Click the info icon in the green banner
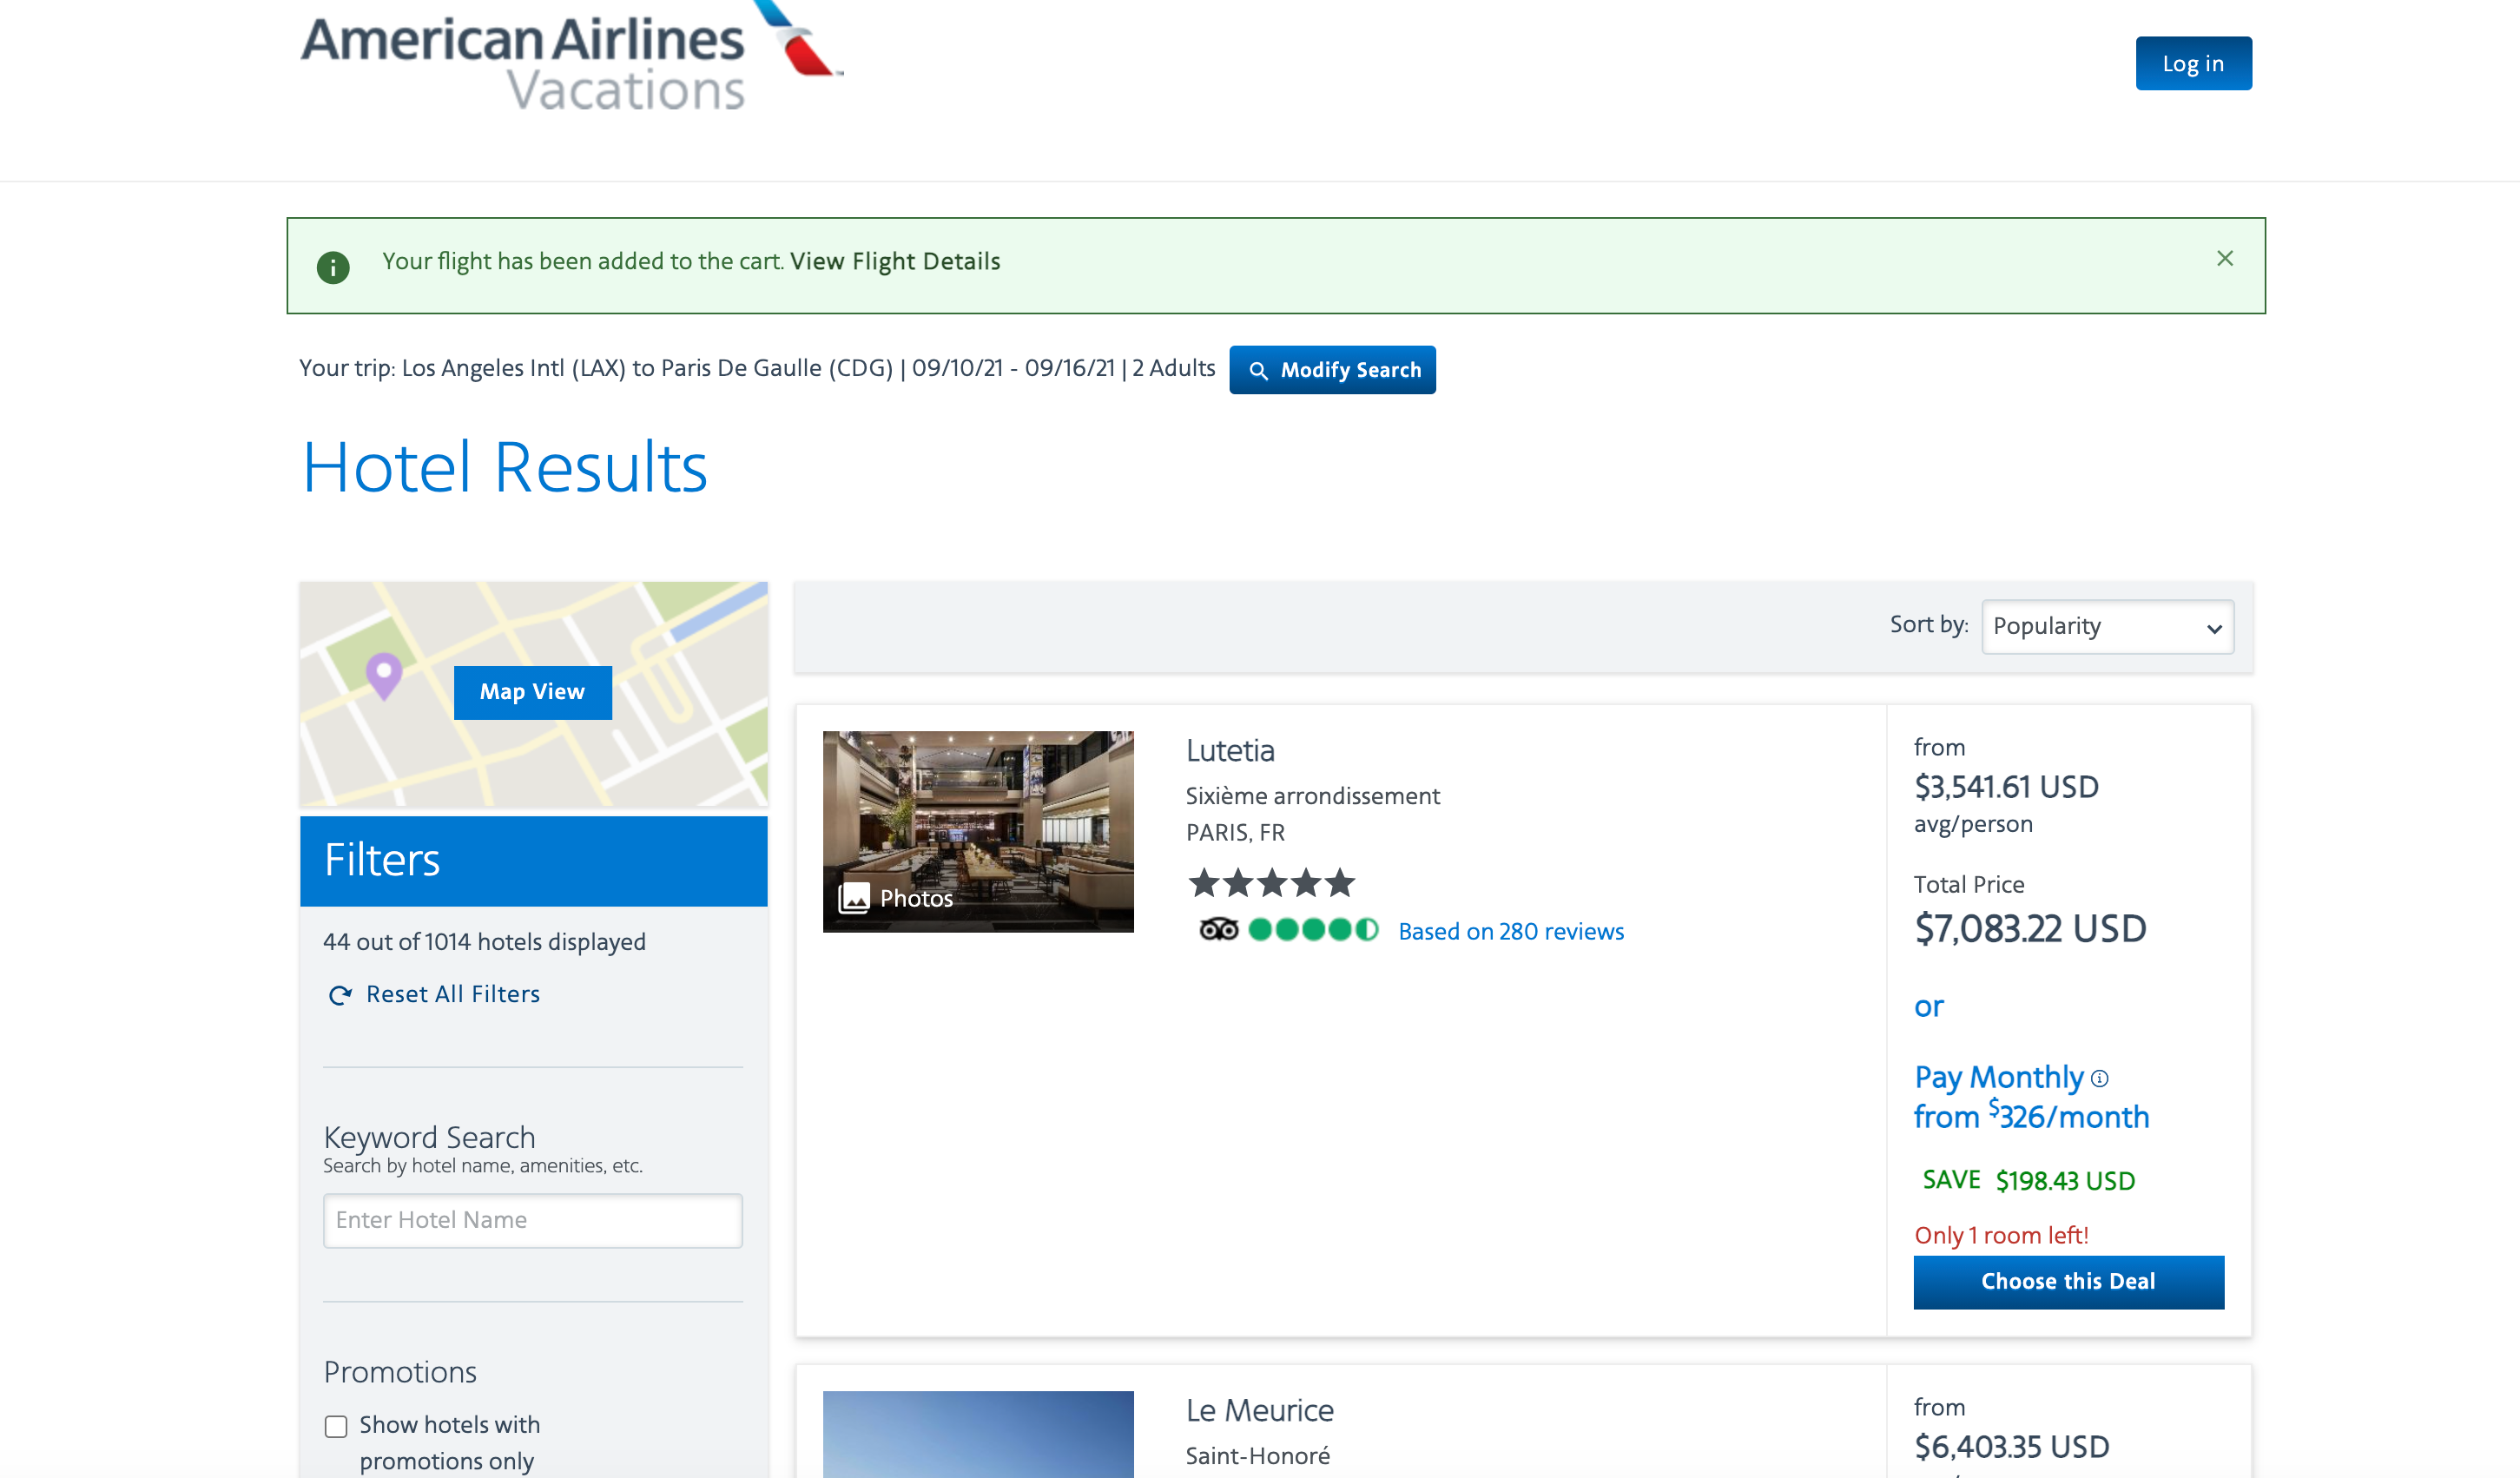This screenshot has height=1478, width=2520. click(x=333, y=267)
